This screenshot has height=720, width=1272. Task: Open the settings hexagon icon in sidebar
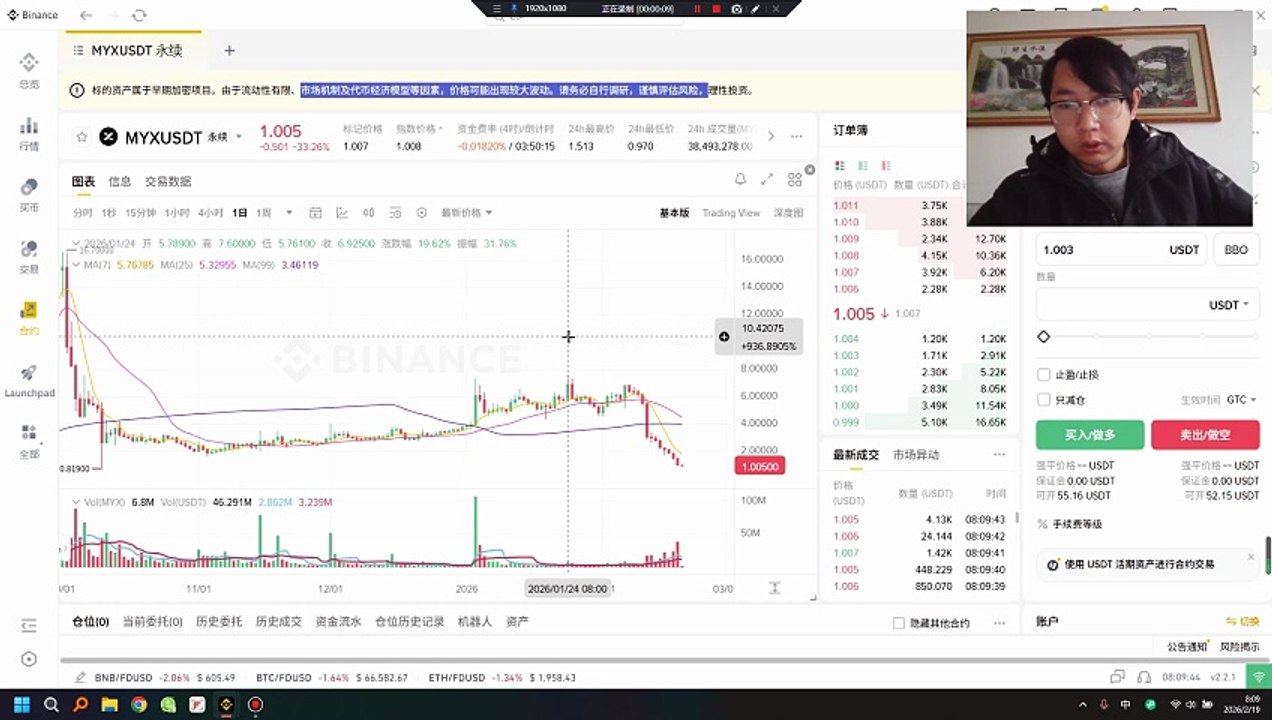[29, 659]
